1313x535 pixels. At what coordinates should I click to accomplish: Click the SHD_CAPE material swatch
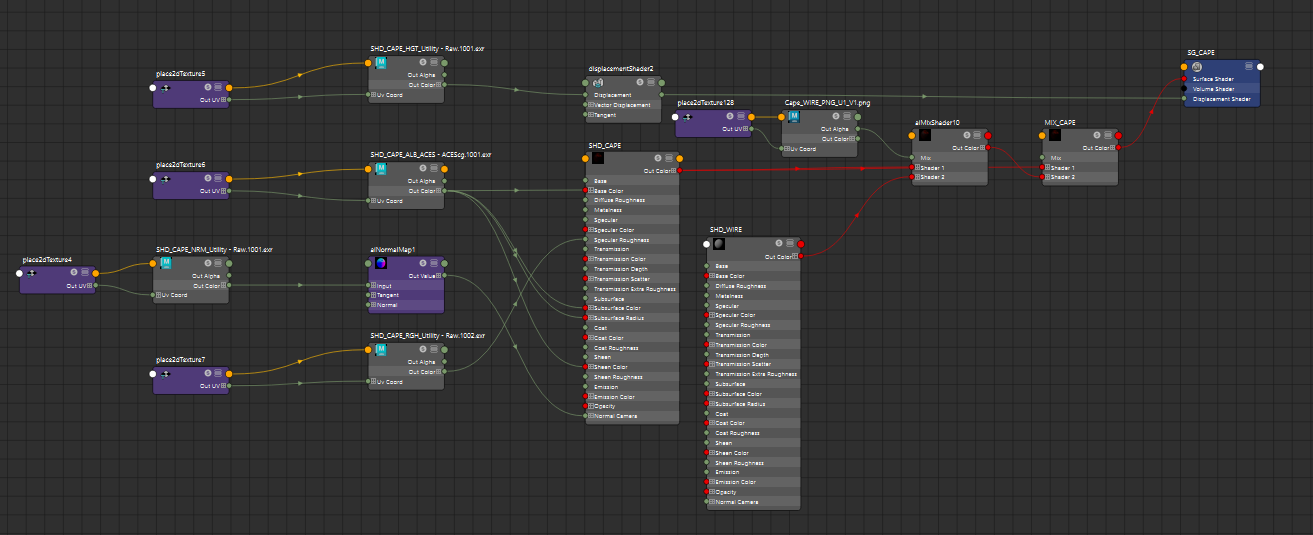click(598, 158)
